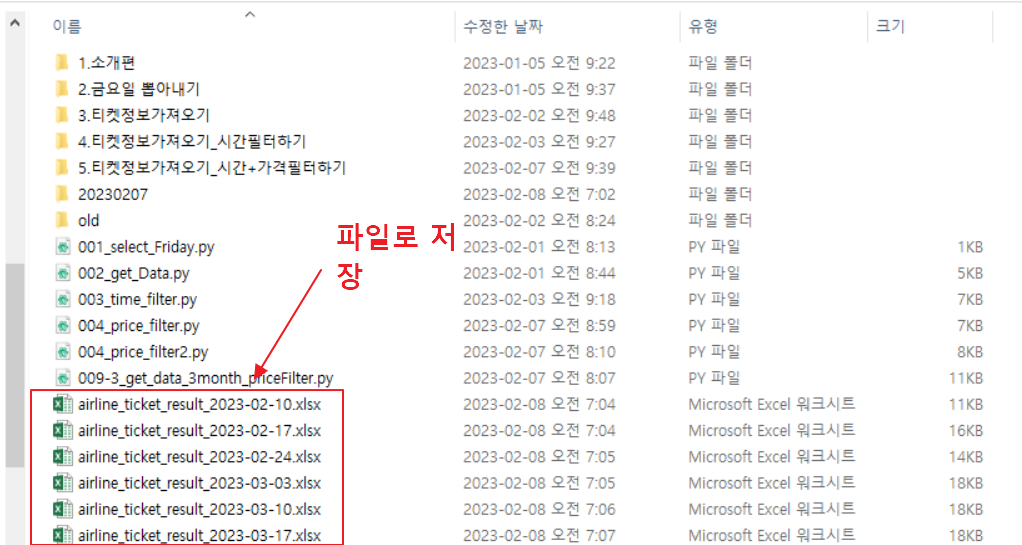Select the 5.티켓정보가져오기_시간+가격필터하기 folder name
Screen dimensions: 1022x545
(212, 168)
